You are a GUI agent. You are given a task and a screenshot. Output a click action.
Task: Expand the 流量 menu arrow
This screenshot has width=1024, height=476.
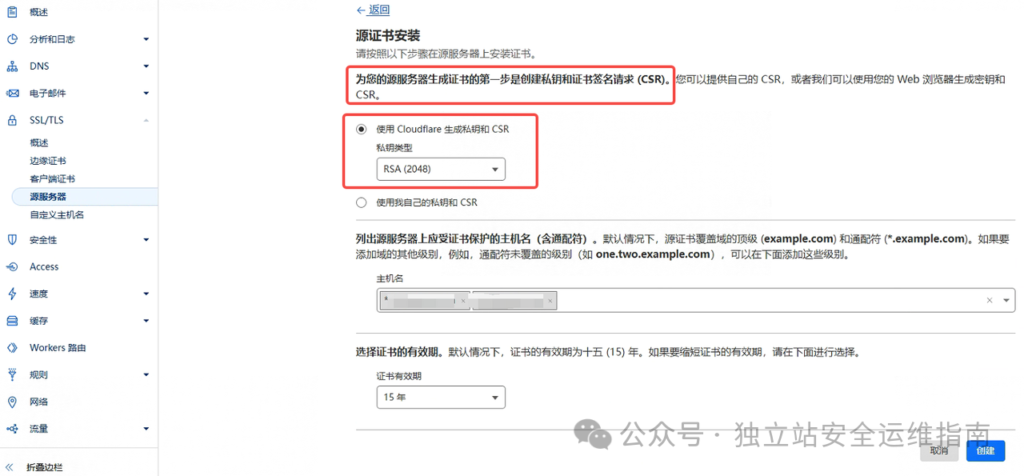click(x=146, y=429)
